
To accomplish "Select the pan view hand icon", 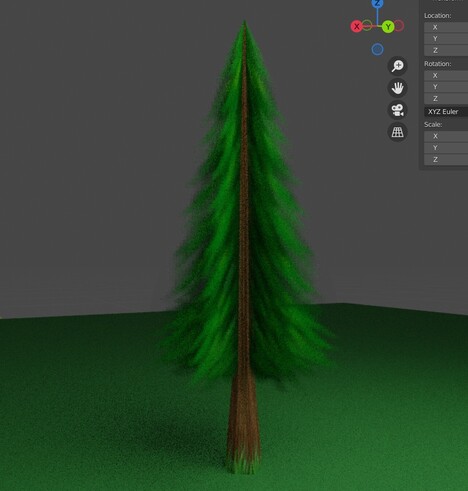I will pos(397,88).
